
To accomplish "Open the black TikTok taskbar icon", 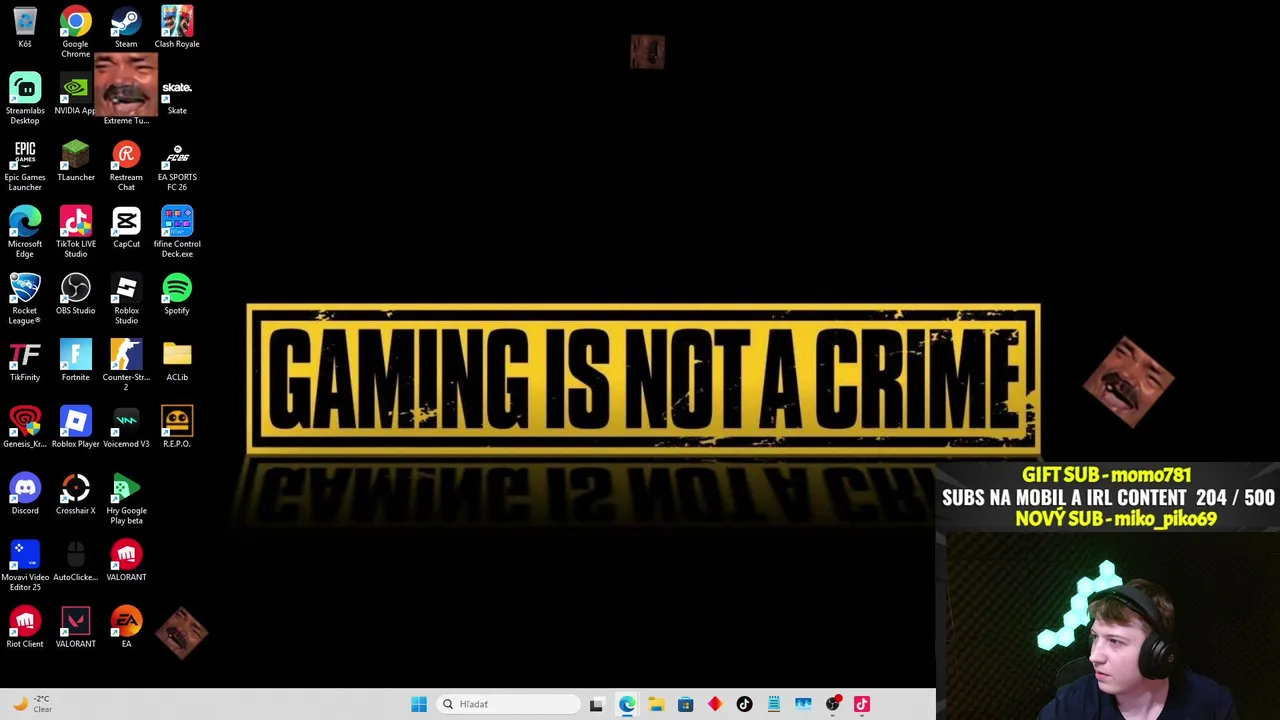I will [744, 704].
